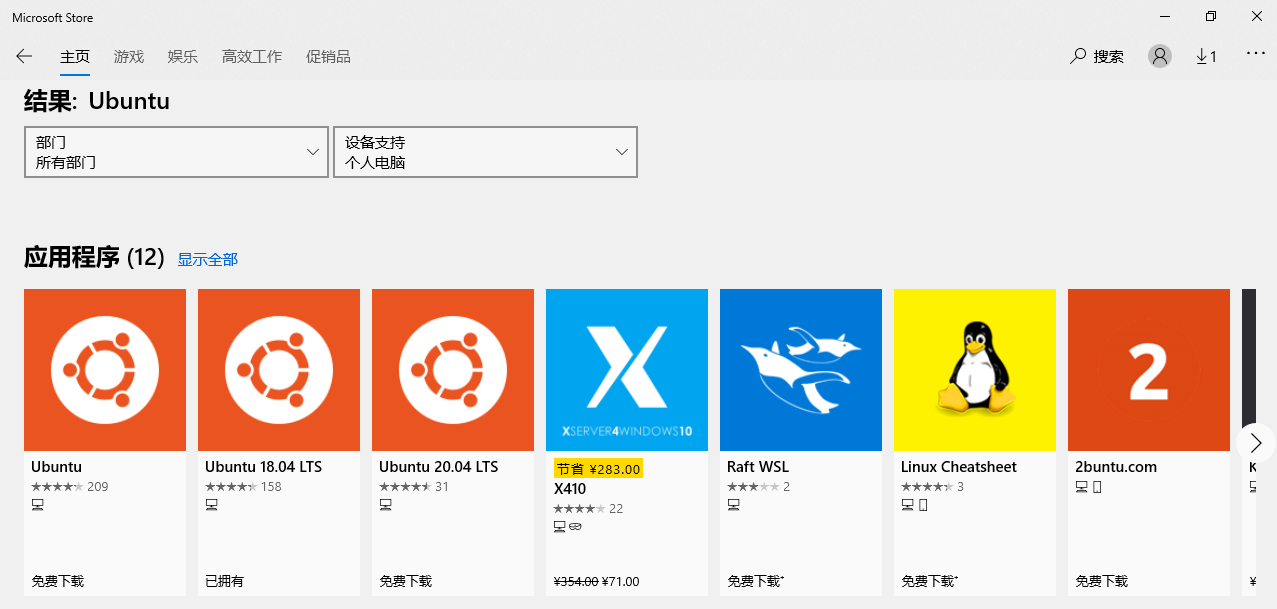Switch to the 娱乐 tab

(183, 57)
